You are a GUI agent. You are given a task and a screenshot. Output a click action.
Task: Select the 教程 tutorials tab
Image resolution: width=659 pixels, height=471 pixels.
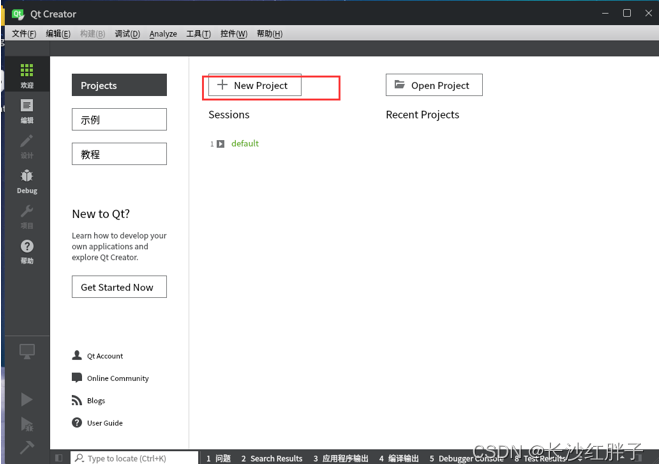[119, 154]
